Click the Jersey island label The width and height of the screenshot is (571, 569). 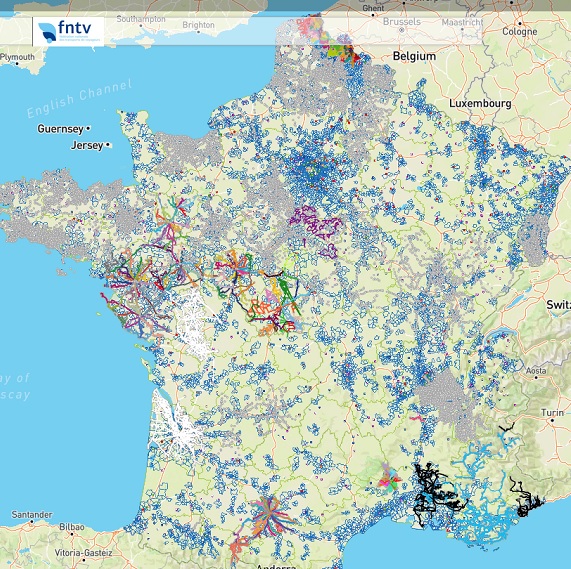tap(87, 145)
